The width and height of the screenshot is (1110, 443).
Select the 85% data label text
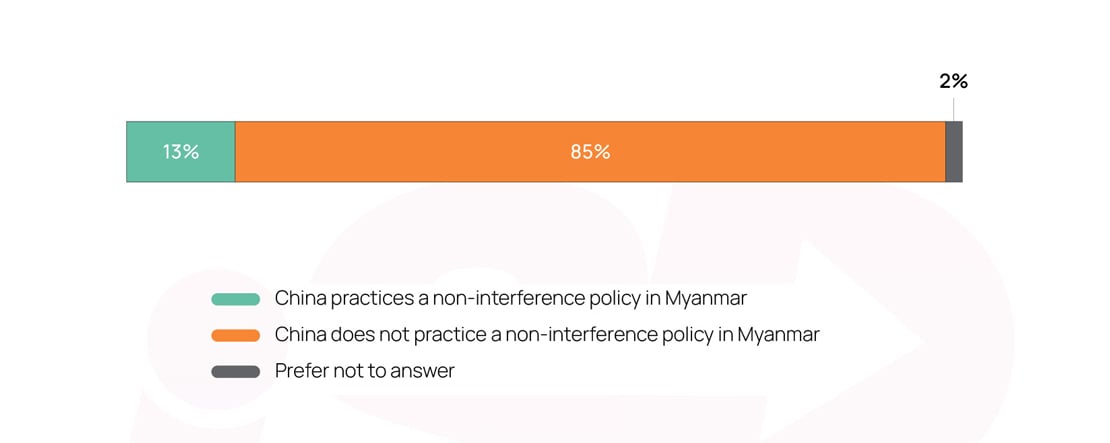tap(590, 152)
